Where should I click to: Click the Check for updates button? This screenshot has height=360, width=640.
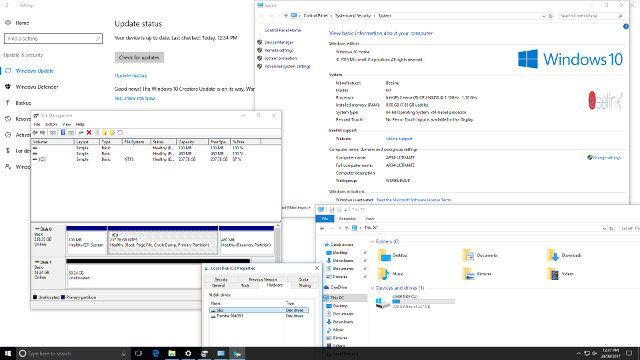point(139,58)
